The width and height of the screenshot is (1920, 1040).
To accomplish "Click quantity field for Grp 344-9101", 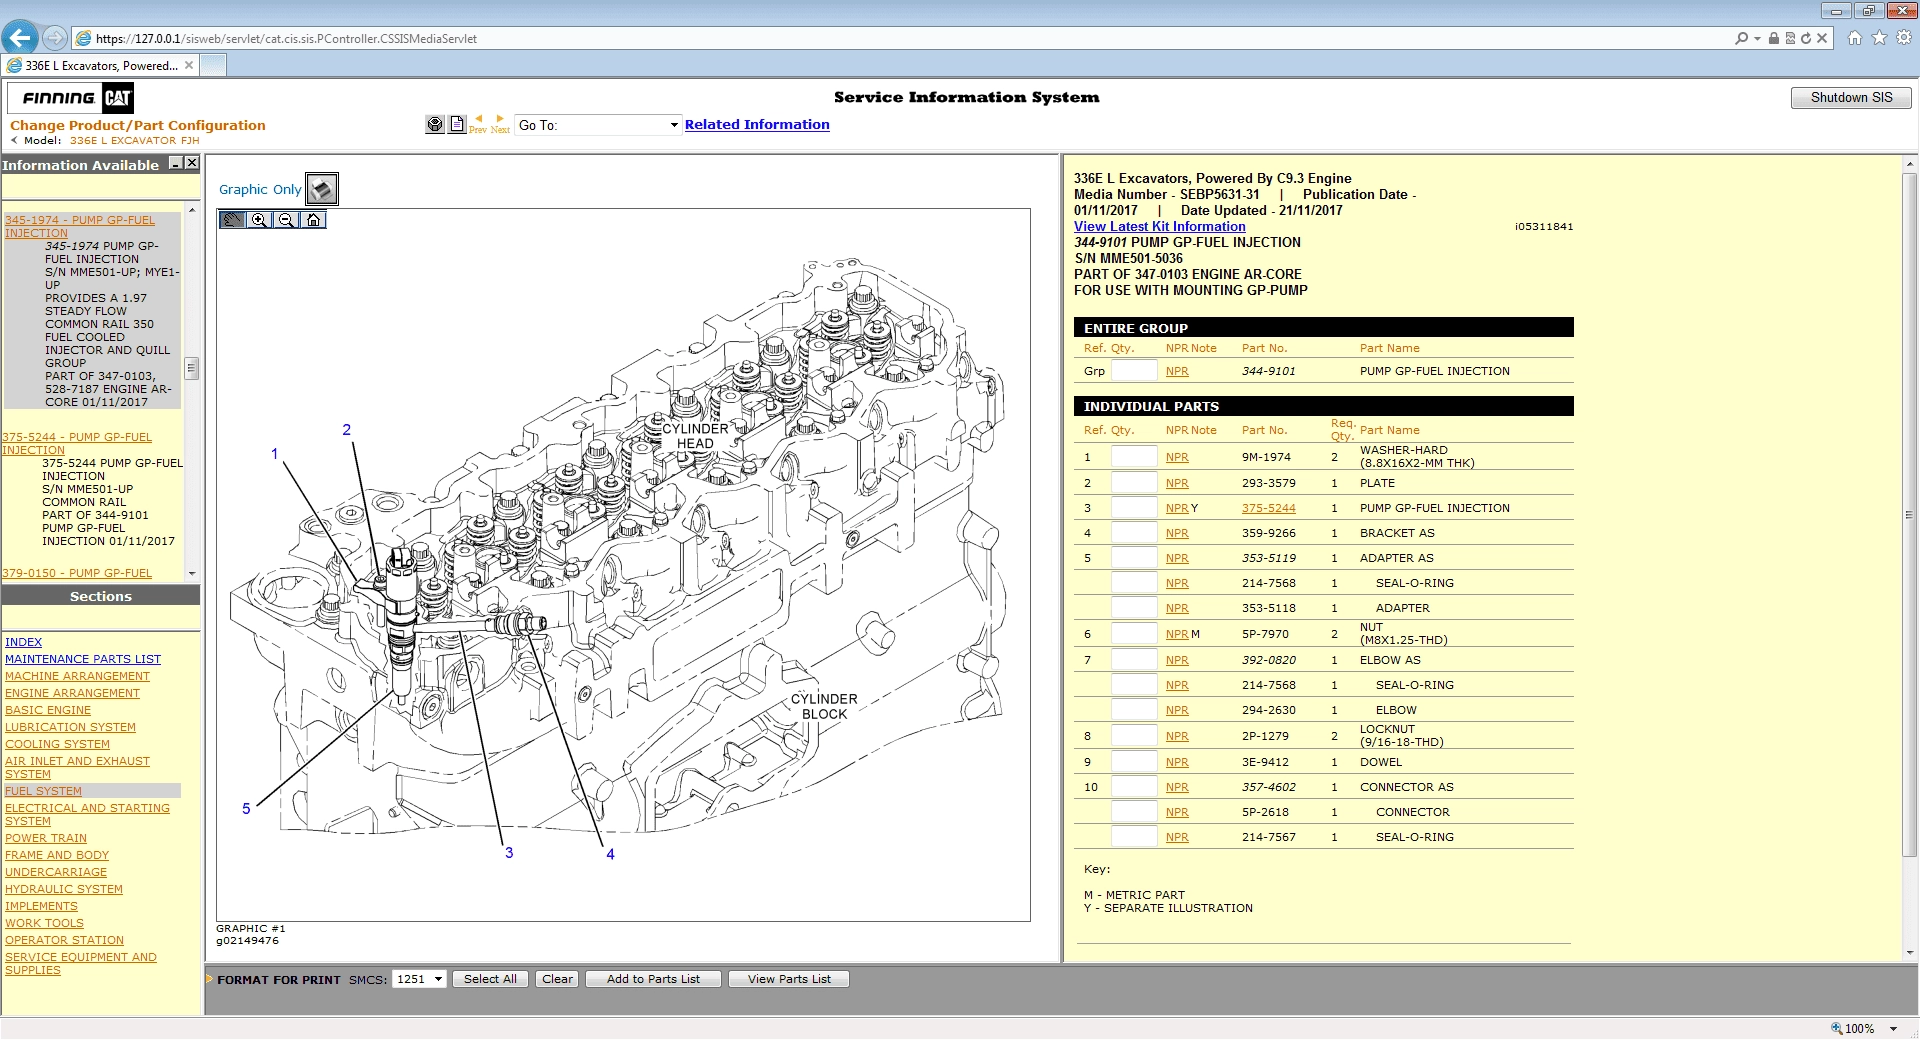I will [1135, 371].
